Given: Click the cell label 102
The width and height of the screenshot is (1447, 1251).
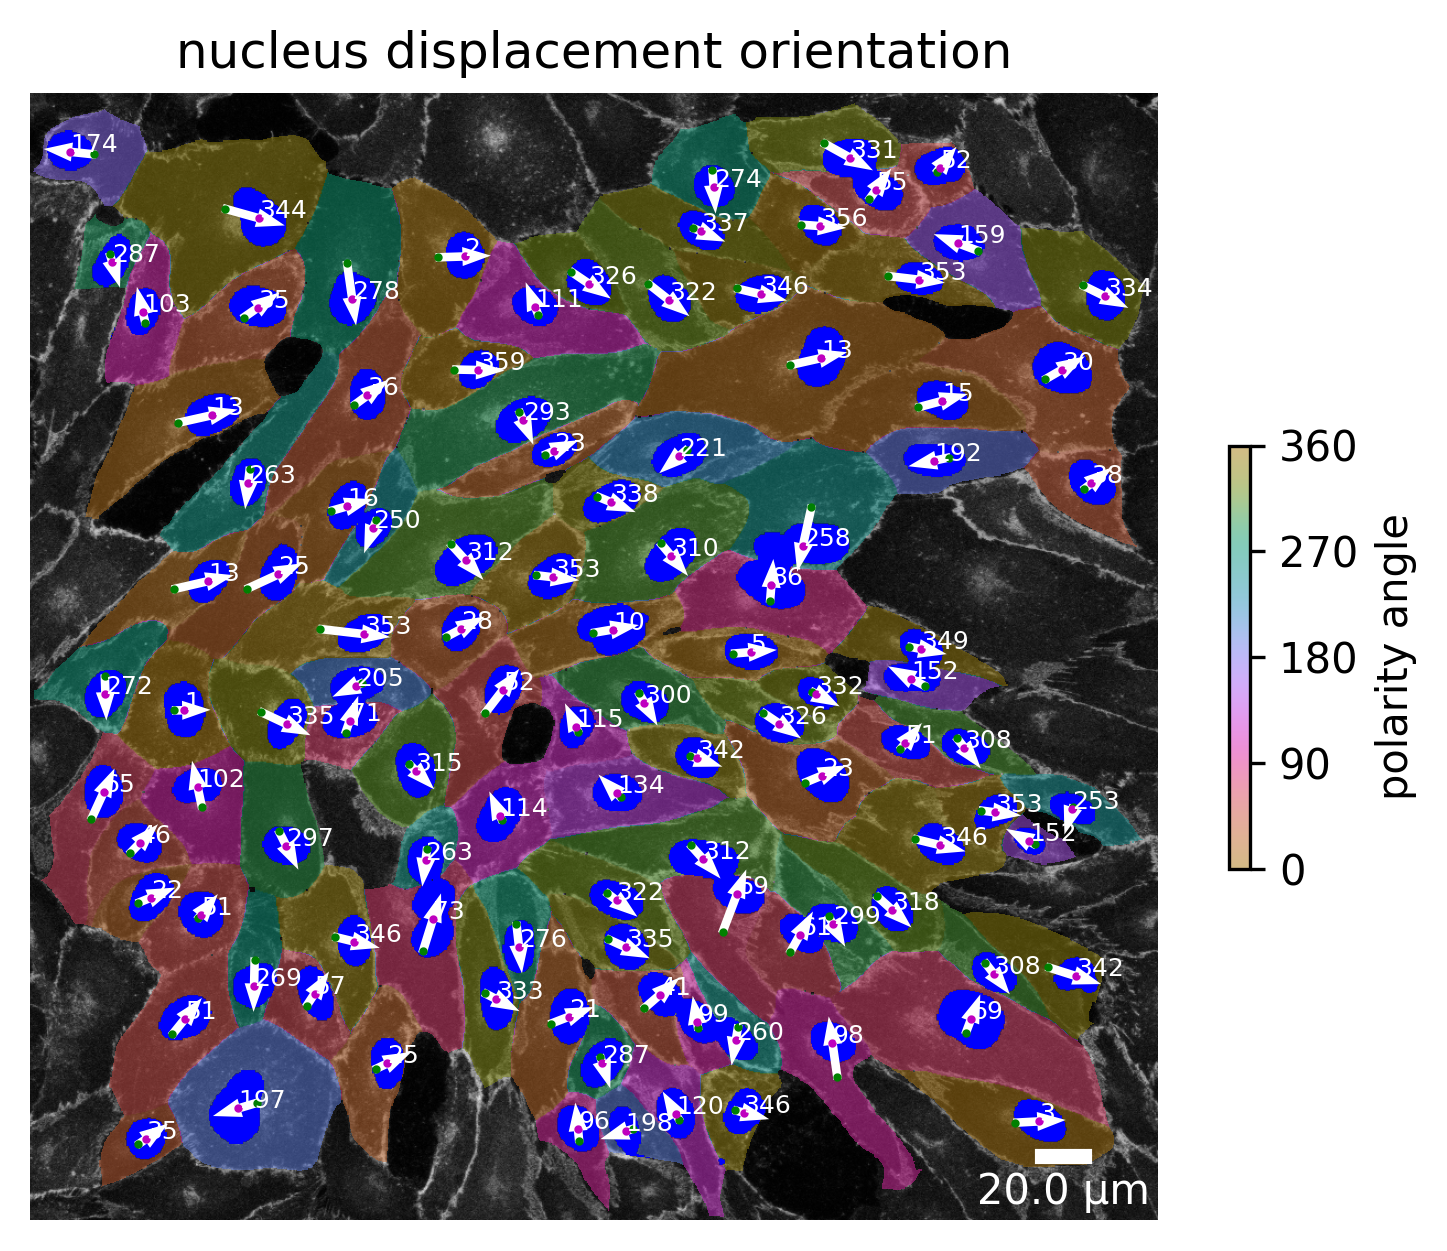Looking at the screenshot, I should [x=221, y=779].
